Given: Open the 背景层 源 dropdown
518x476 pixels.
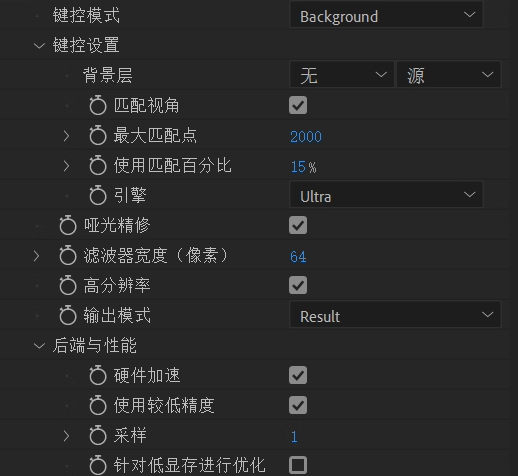Looking at the screenshot, I should click(x=449, y=75).
